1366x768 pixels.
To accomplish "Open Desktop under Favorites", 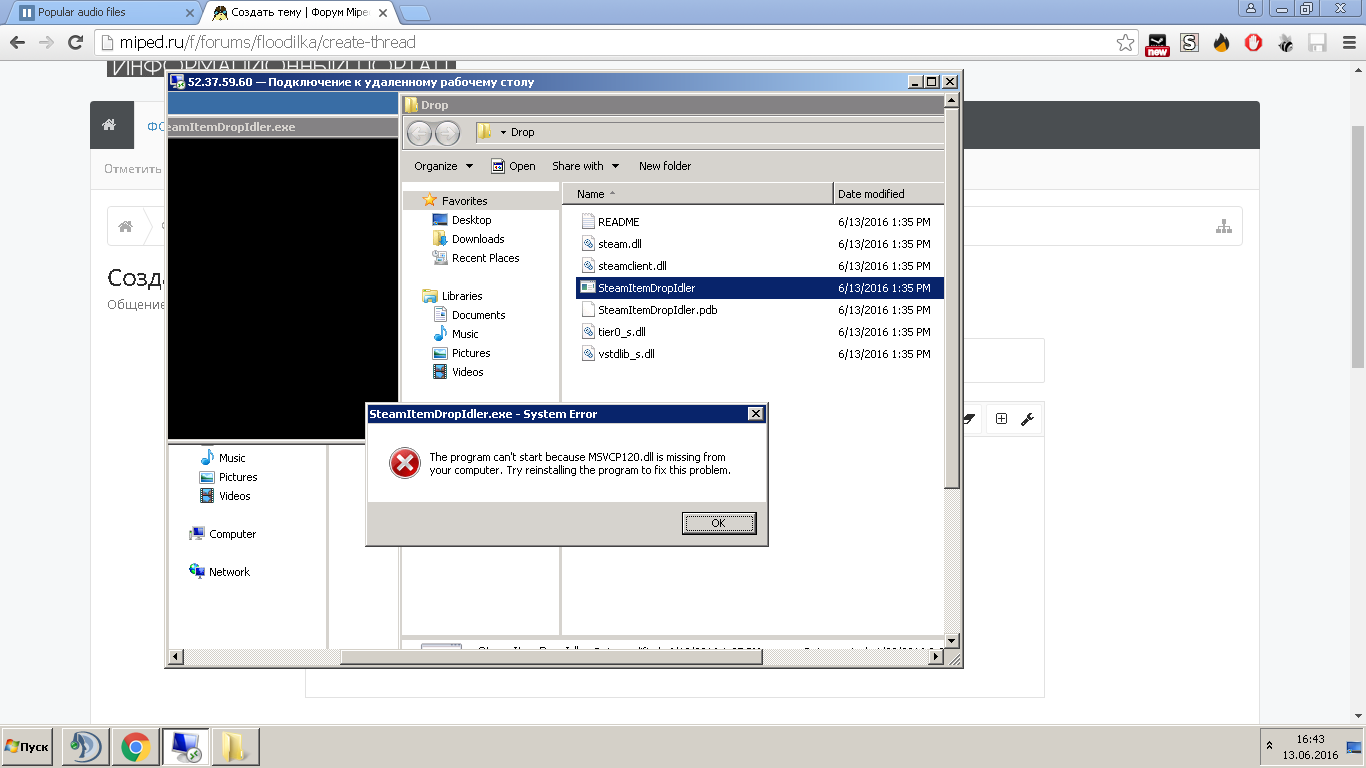I will (x=471, y=220).
